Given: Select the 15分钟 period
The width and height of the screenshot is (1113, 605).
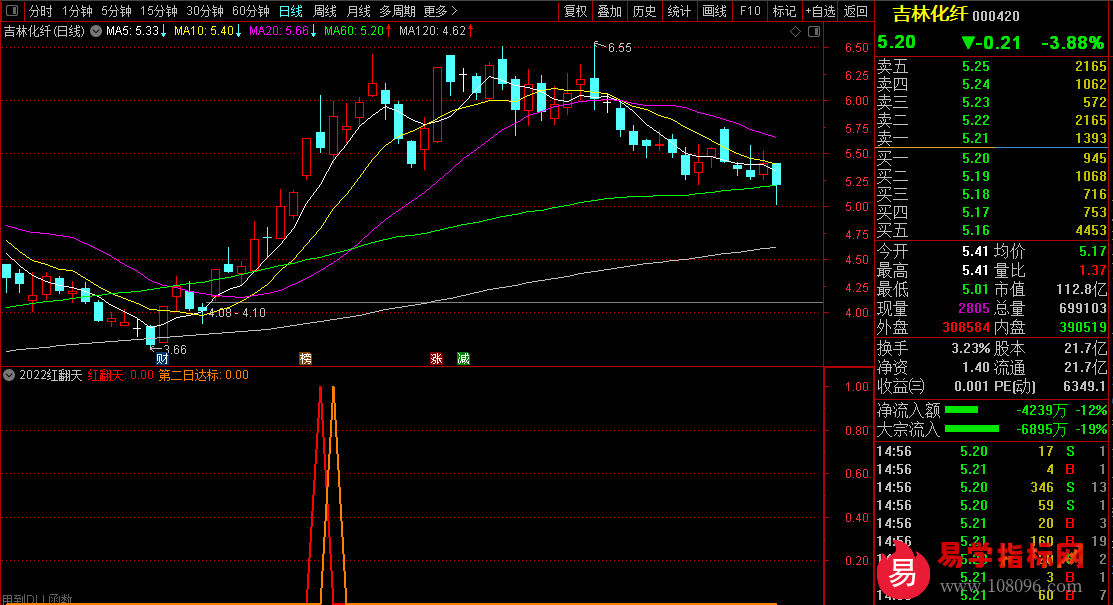Looking at the screenshot, I should point(158,11).
